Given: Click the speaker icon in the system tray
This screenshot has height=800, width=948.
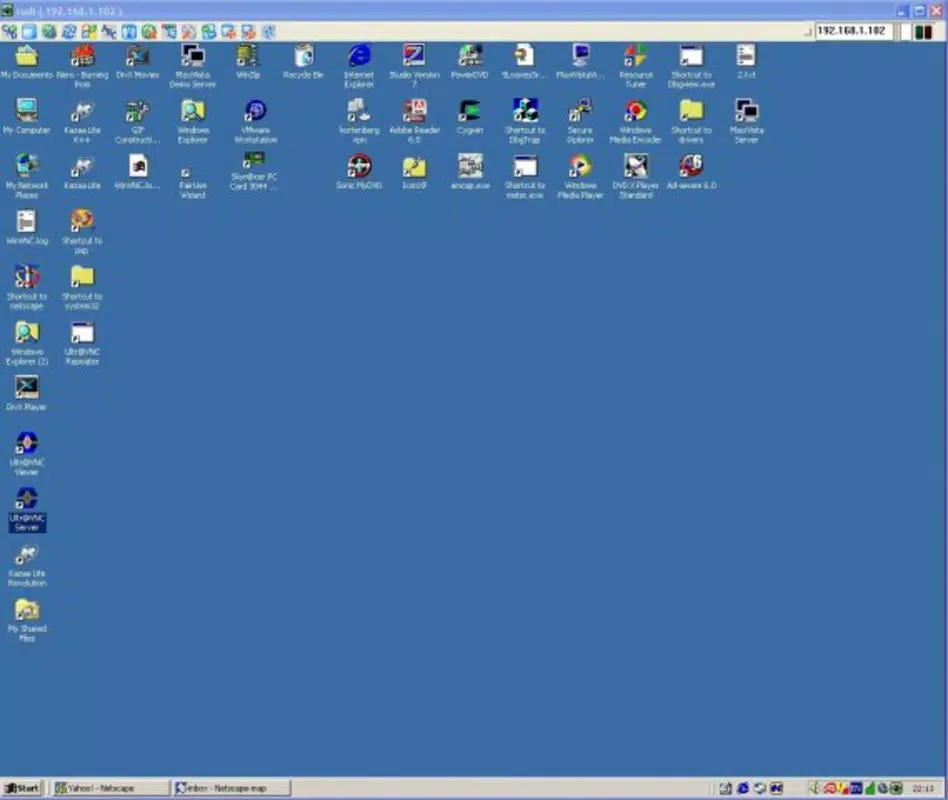Looking at the screenshot, I should [x=816, y=788].
